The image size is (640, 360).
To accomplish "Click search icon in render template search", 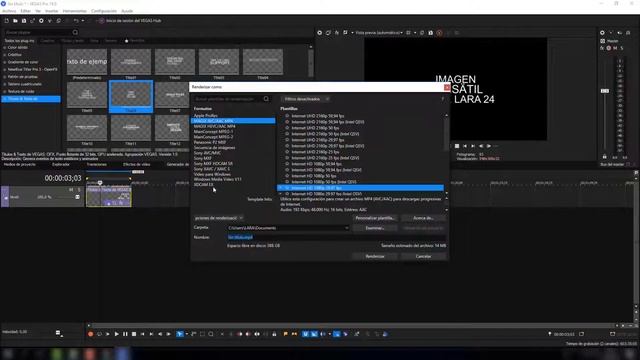I will point(266,99).
